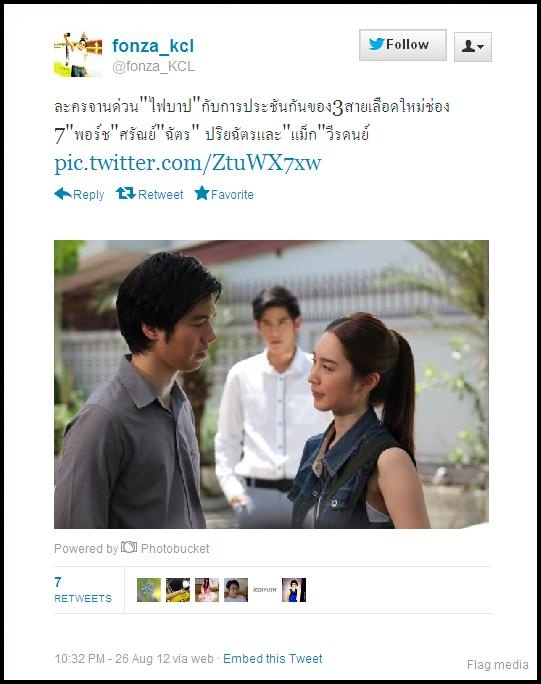Viewport: 541px width, 684px height.
Task: View the 7 Retweets count
Action: pyautogui.click(x=83, y=589)
